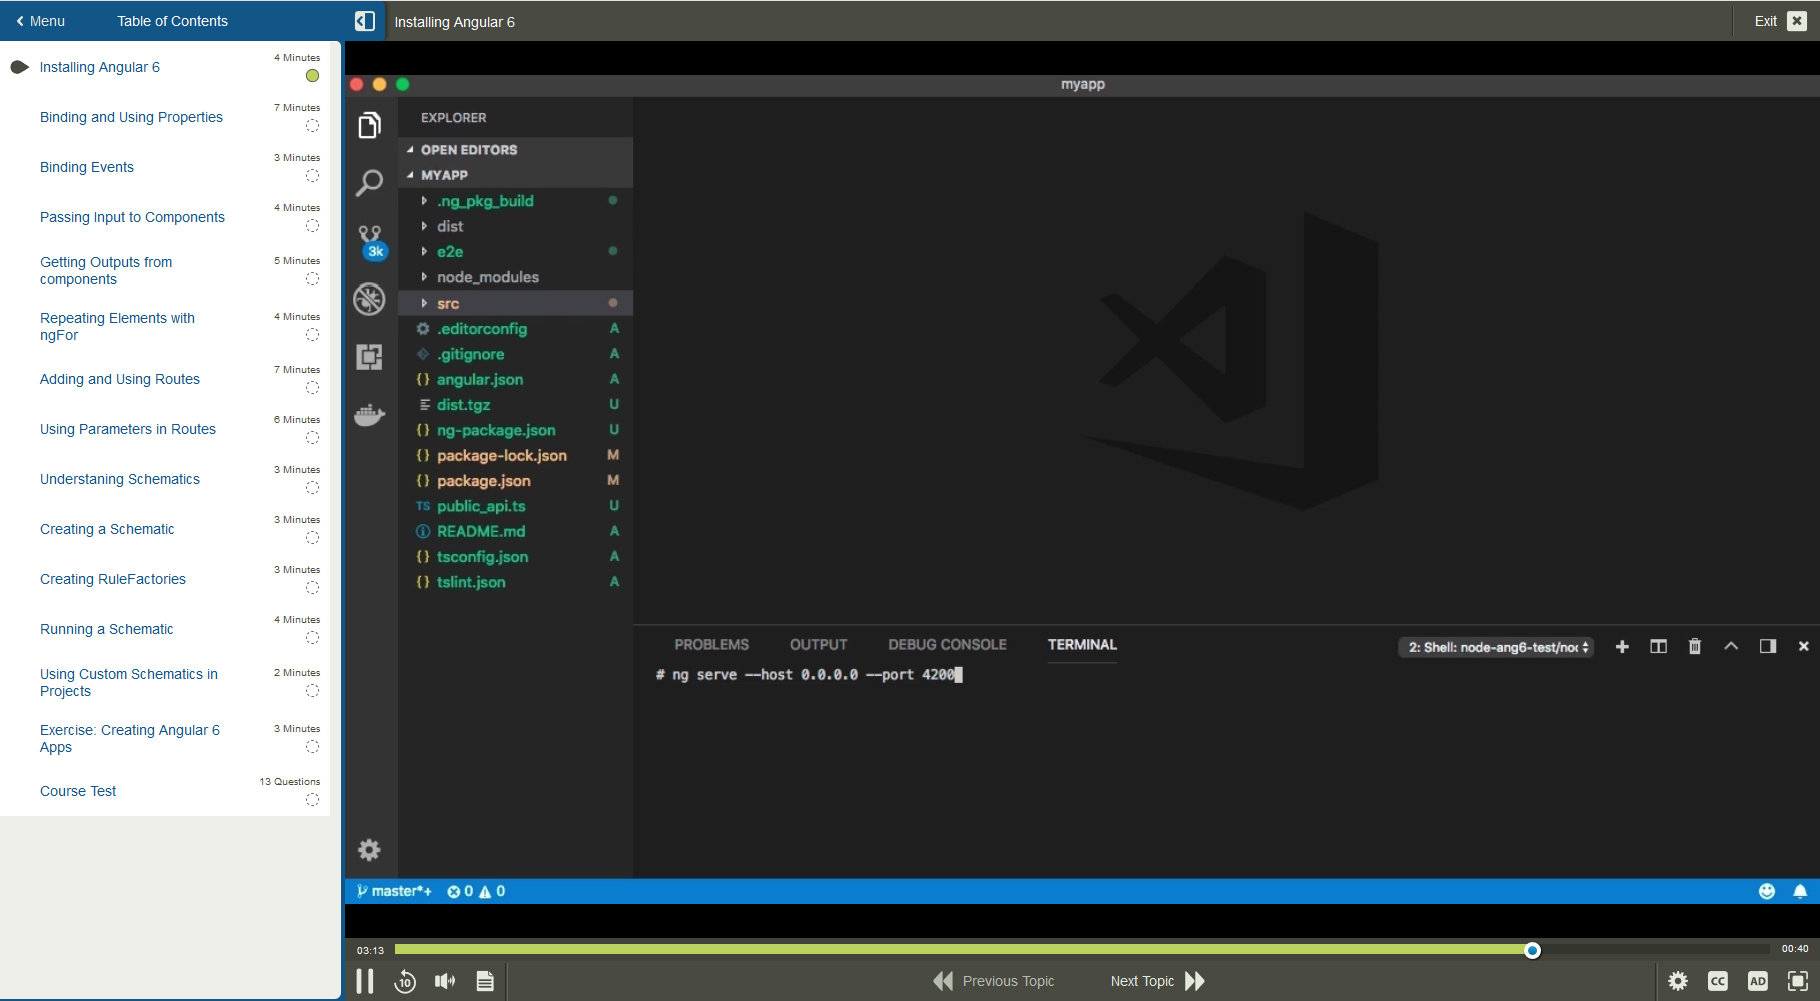1820x1001 pixels.
Task: Expand the src folder
Action: (448, 303)
